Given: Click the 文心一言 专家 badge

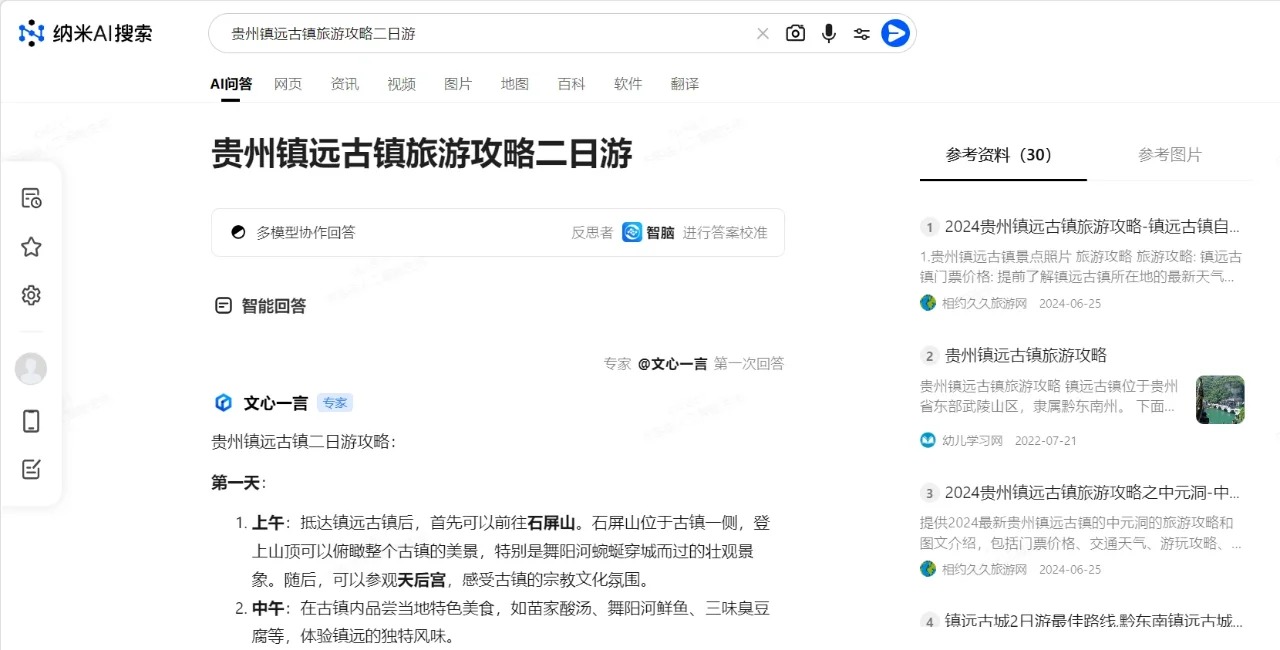Looking at the screenshot, I should point(335,402).
